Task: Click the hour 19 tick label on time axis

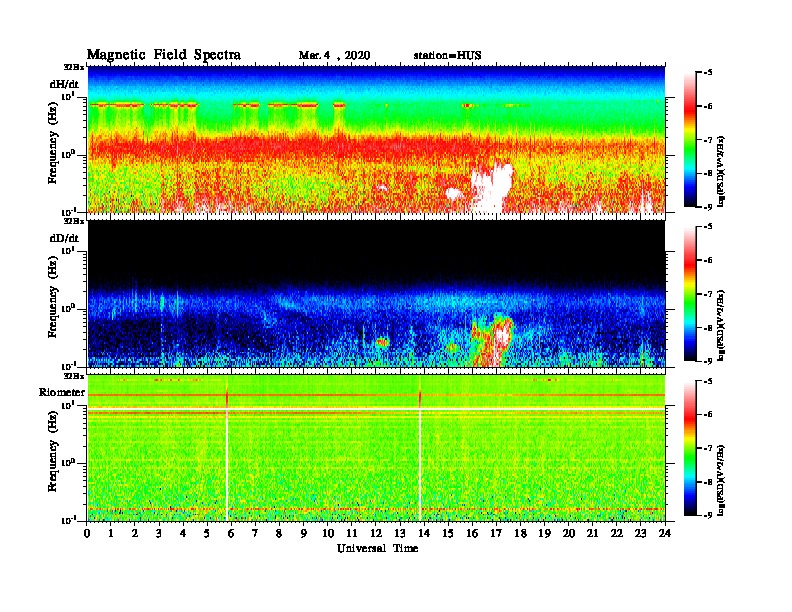Action: [x=544, y=533]
